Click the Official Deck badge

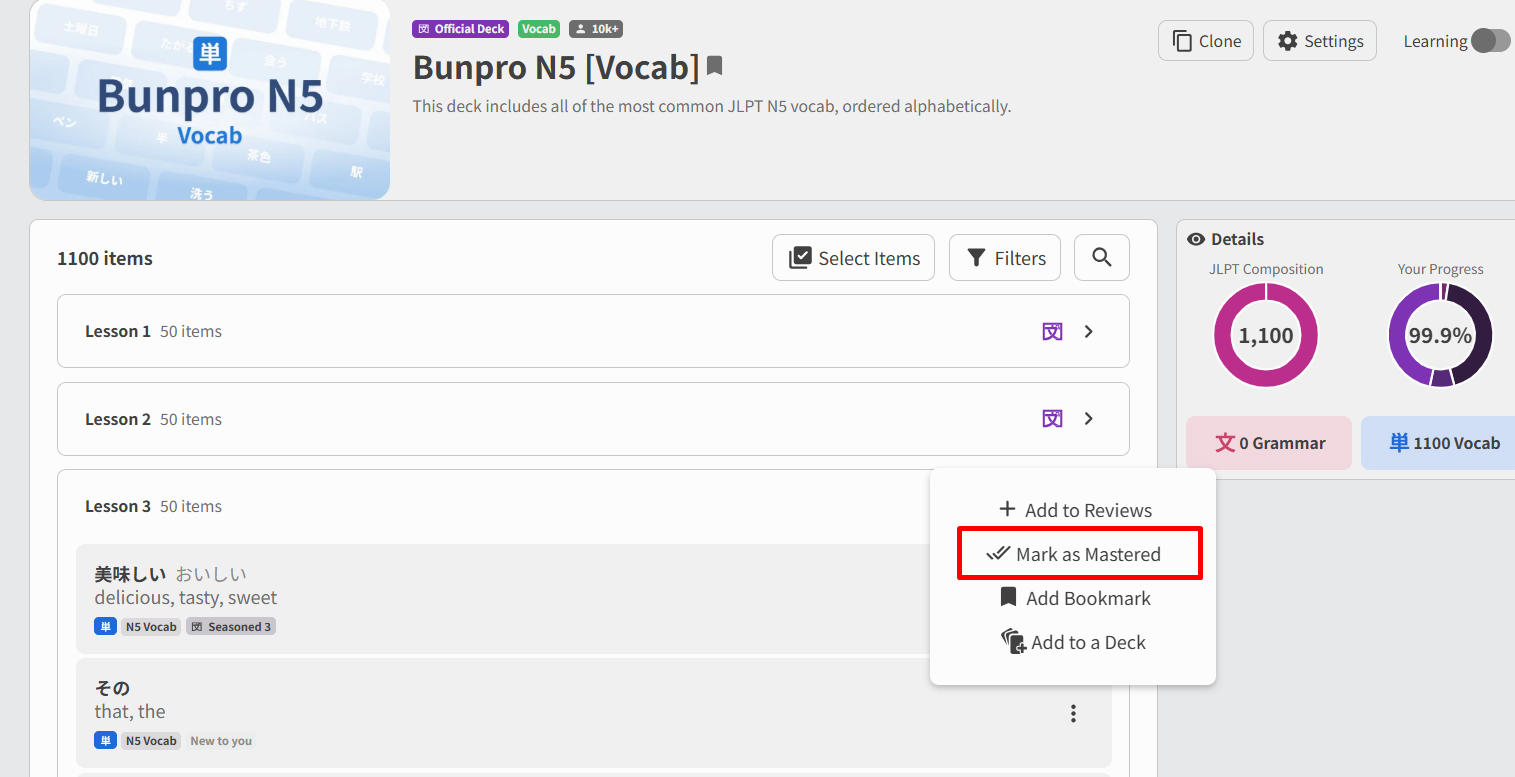coord(461,29)
